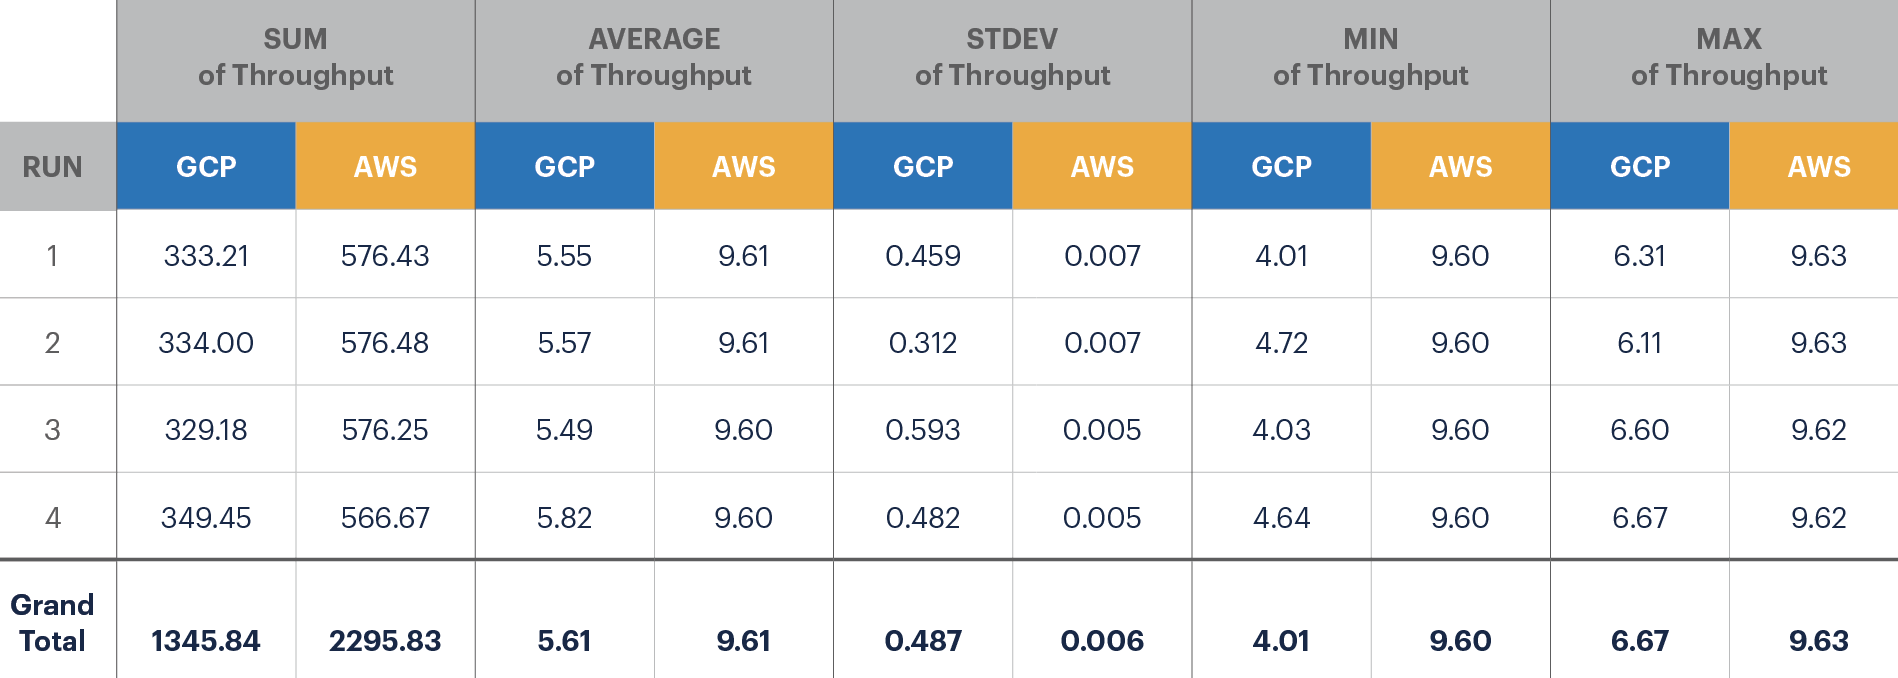Select the 566.67 cell in run 4
The width and height of the screenshot is (1898, 678).
(385, 518)
